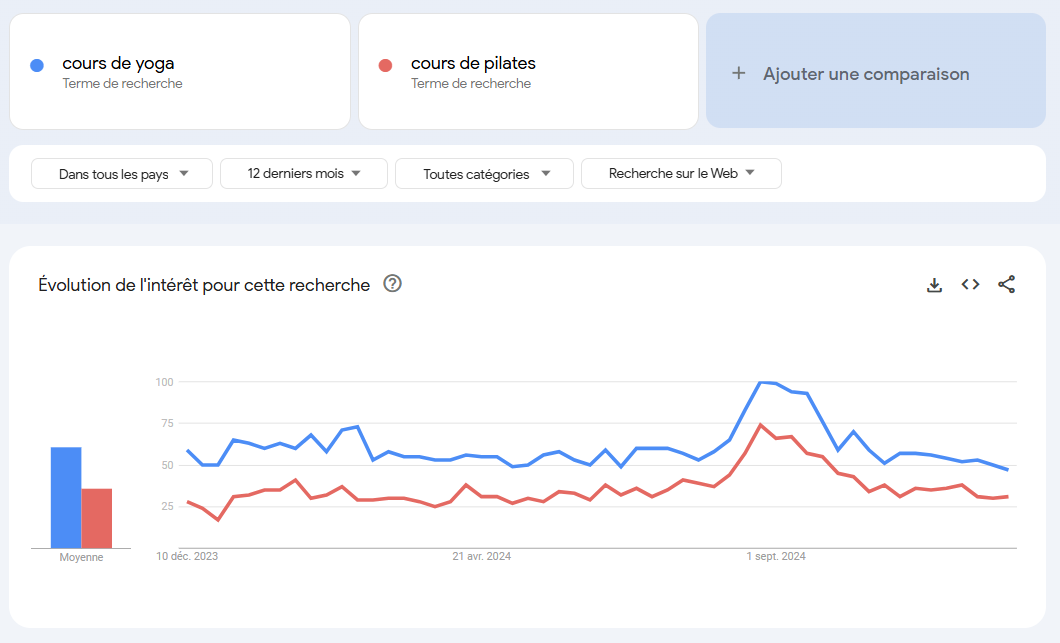Open the "Toutes catégories" dropdown
Screen dimensions: 1060x643
pyautogui.click(x=485, y=174)
